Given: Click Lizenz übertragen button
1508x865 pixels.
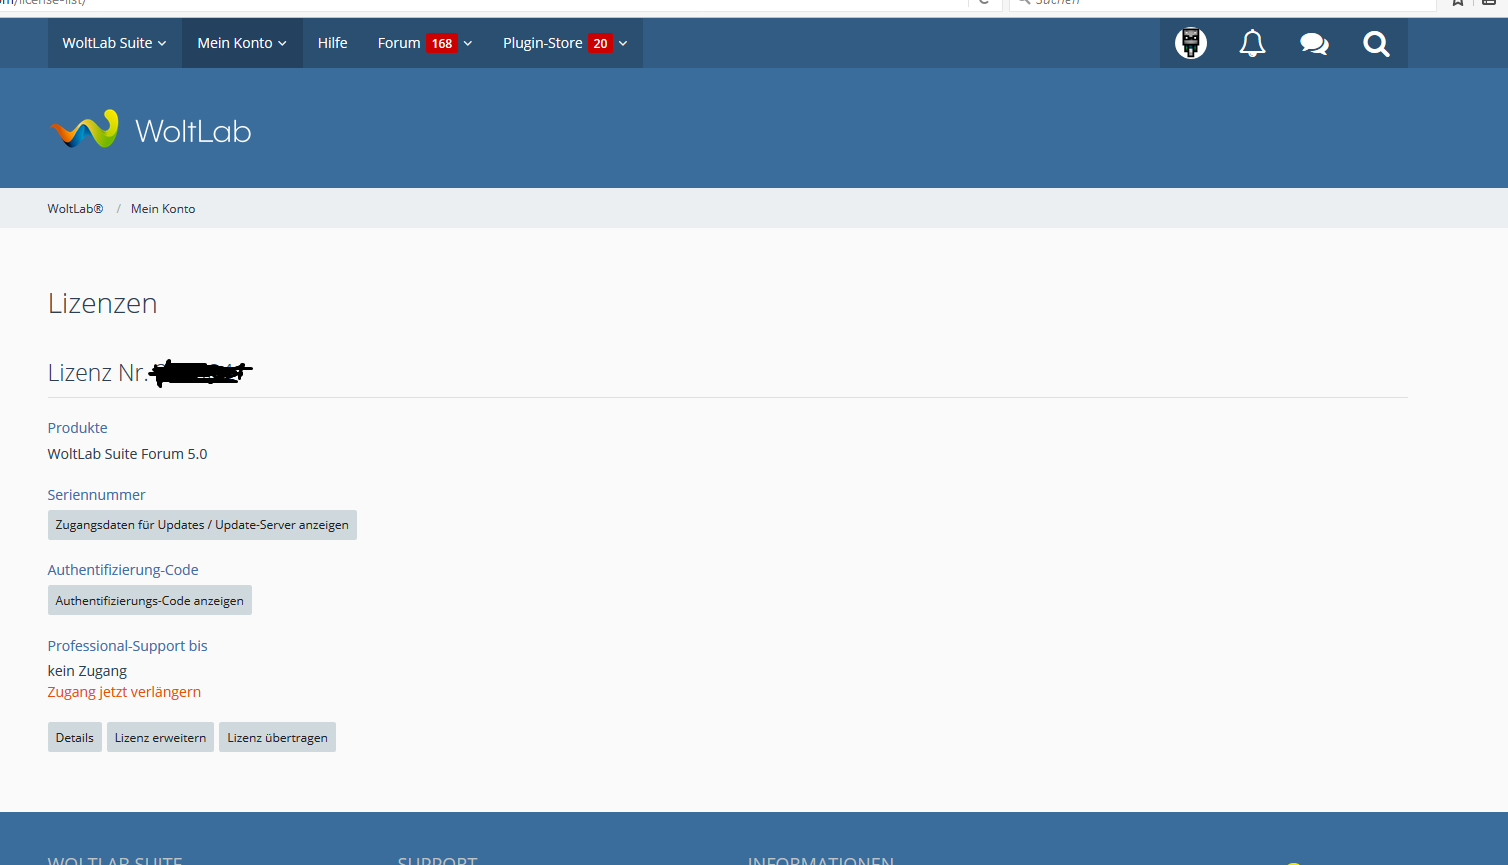Looking at the screenshot, I should coord(277,738).
